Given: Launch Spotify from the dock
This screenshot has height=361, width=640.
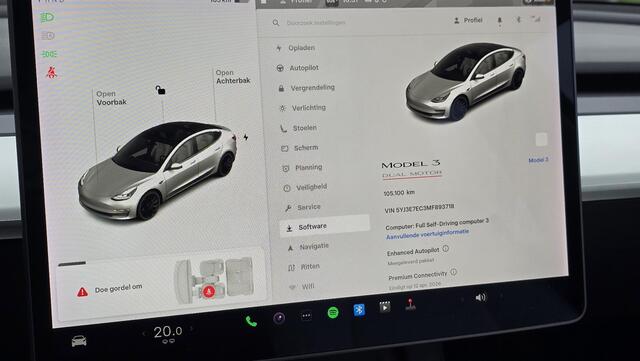Looking at the screenshot, I should tap(333, 313).
